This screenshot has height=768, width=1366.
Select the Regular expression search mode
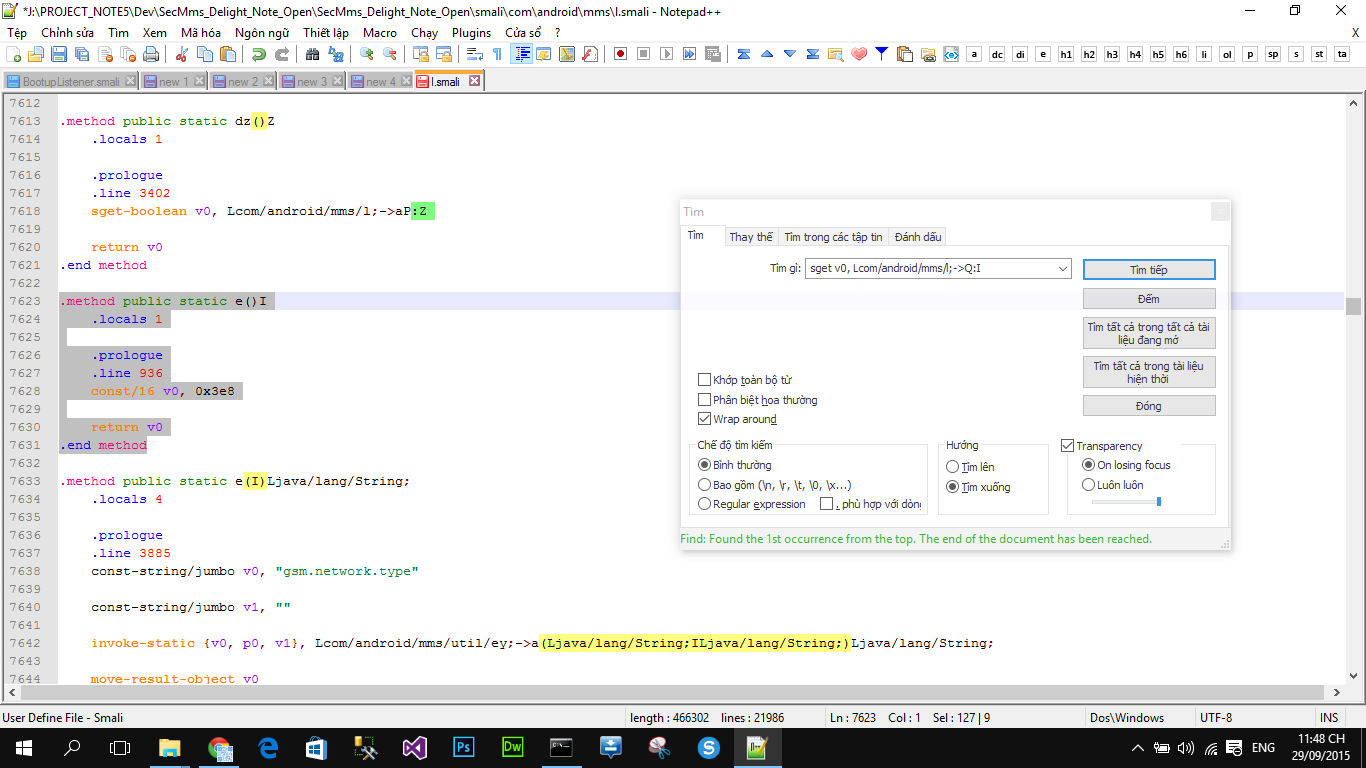point(705,504)
